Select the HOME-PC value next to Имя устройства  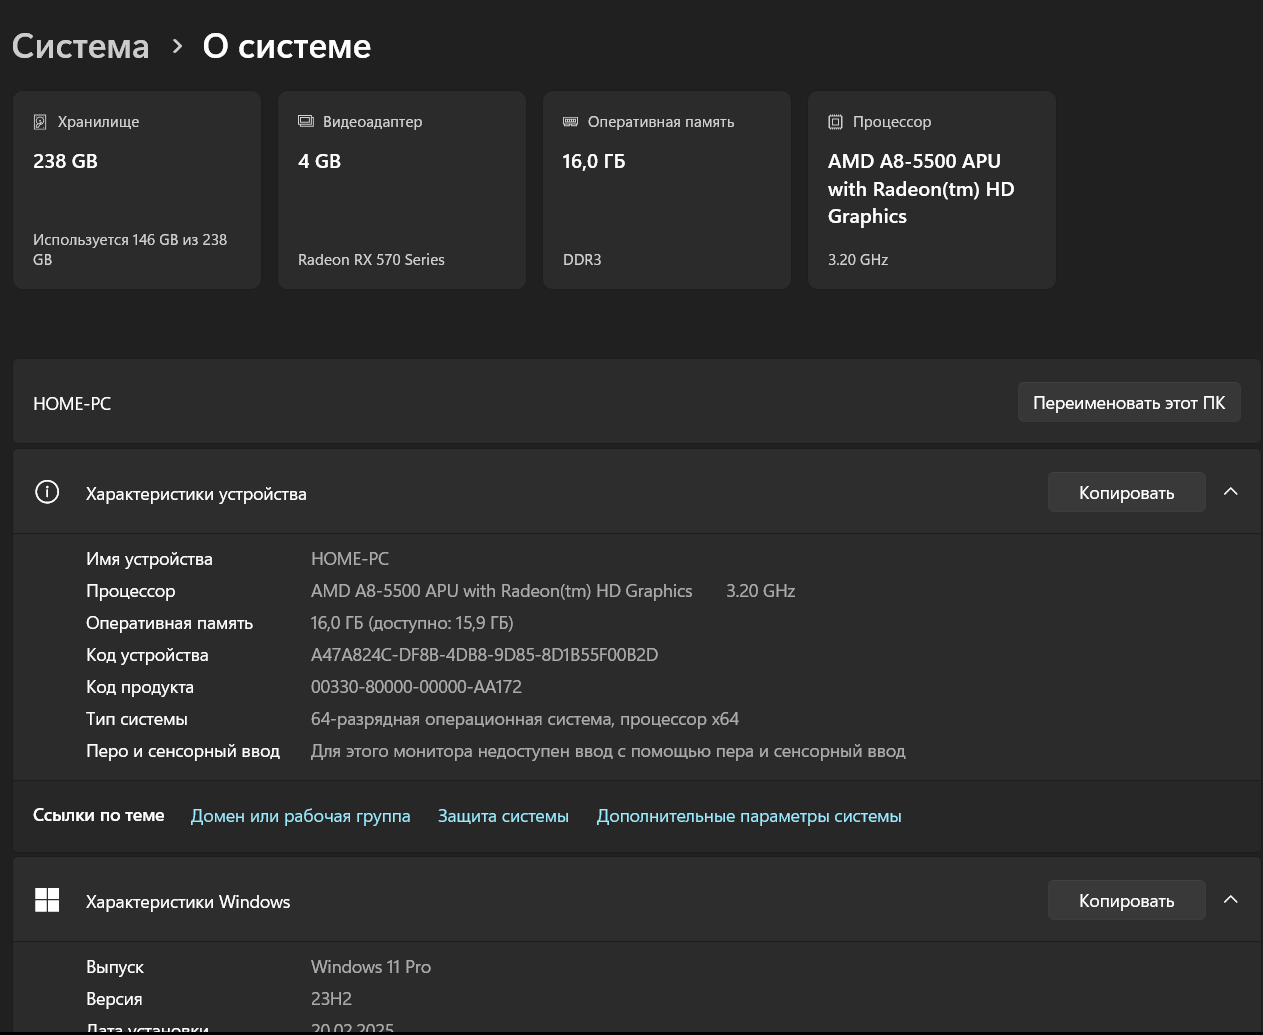pyautogui.click(x=350, y=559)
